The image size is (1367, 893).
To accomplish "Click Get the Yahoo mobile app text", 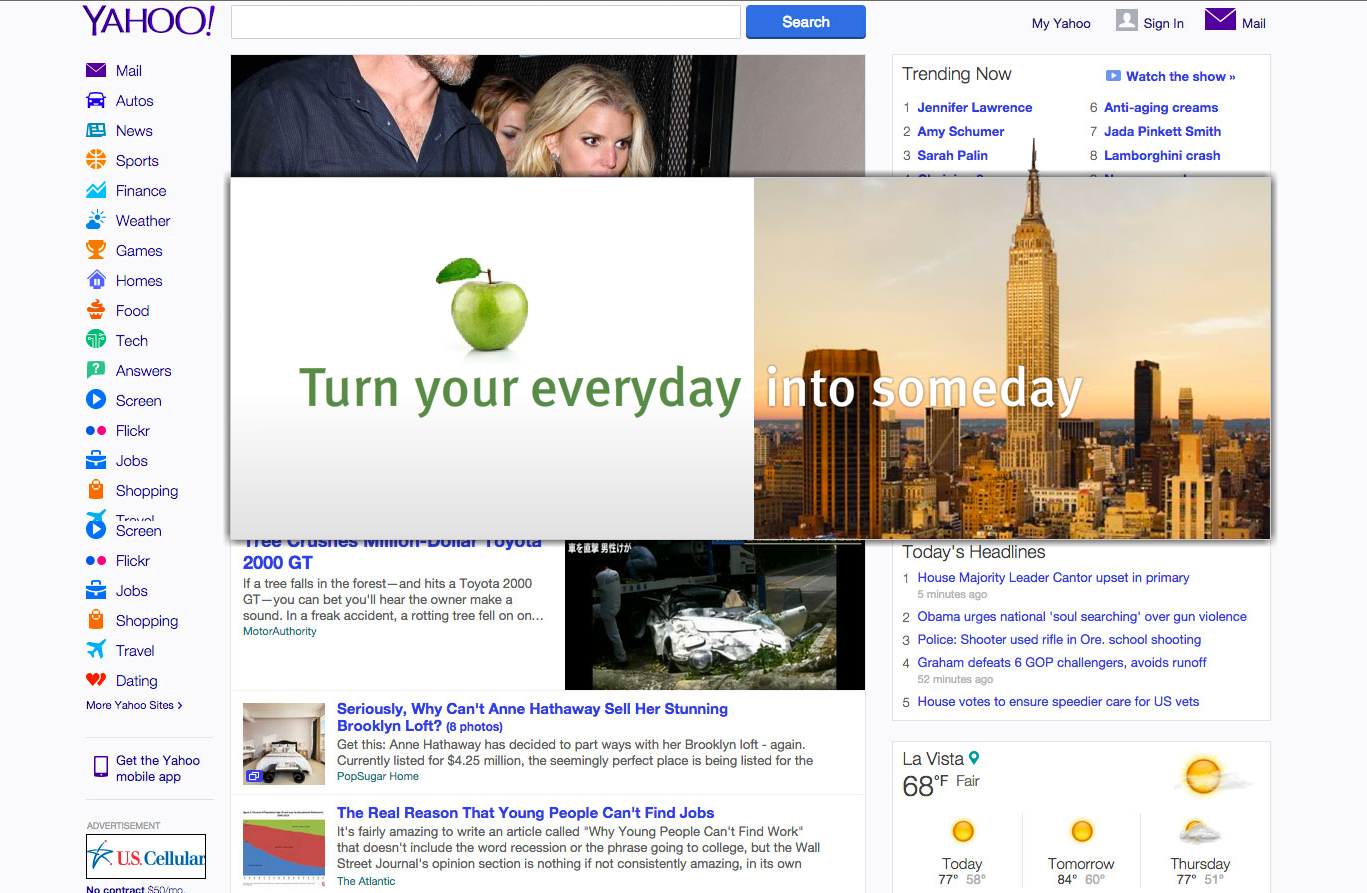I will point(158,768).
